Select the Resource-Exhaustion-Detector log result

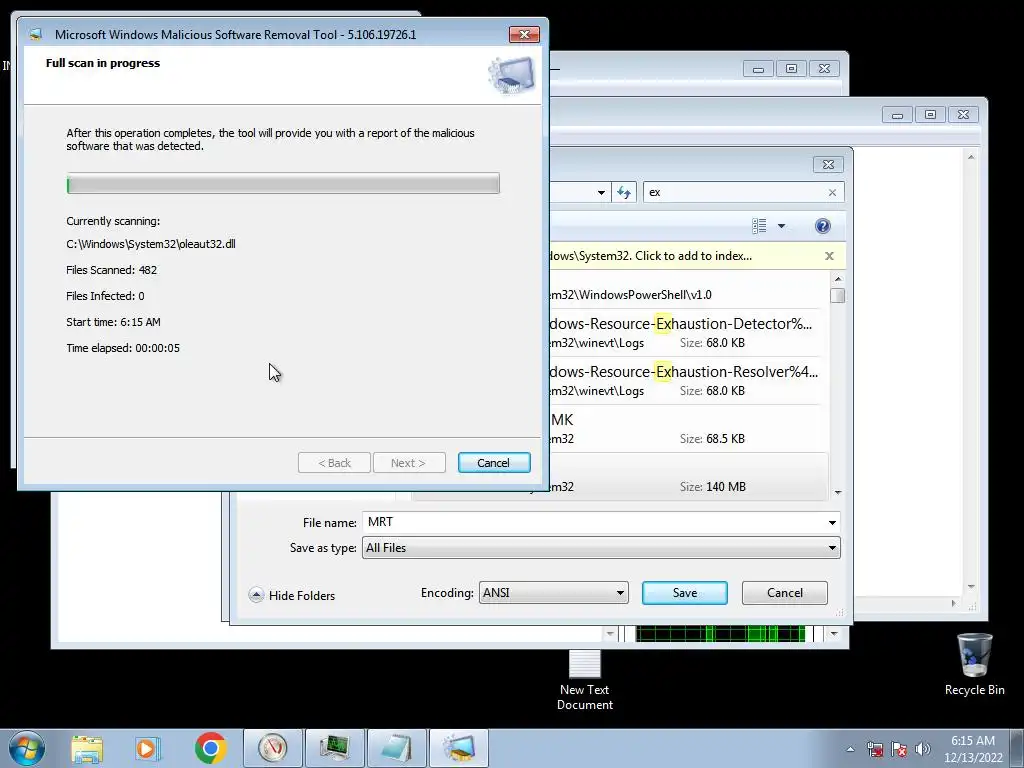[684, 332]
